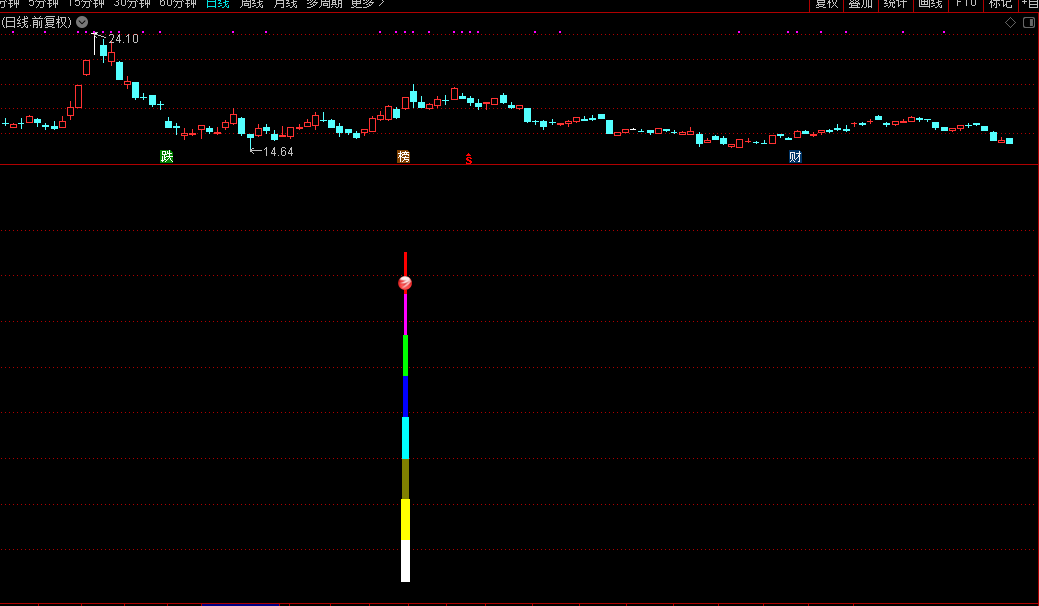Screen dimensions: 1039x606
Task: Click the green 跌 event marker
Action: pos(167,156)
